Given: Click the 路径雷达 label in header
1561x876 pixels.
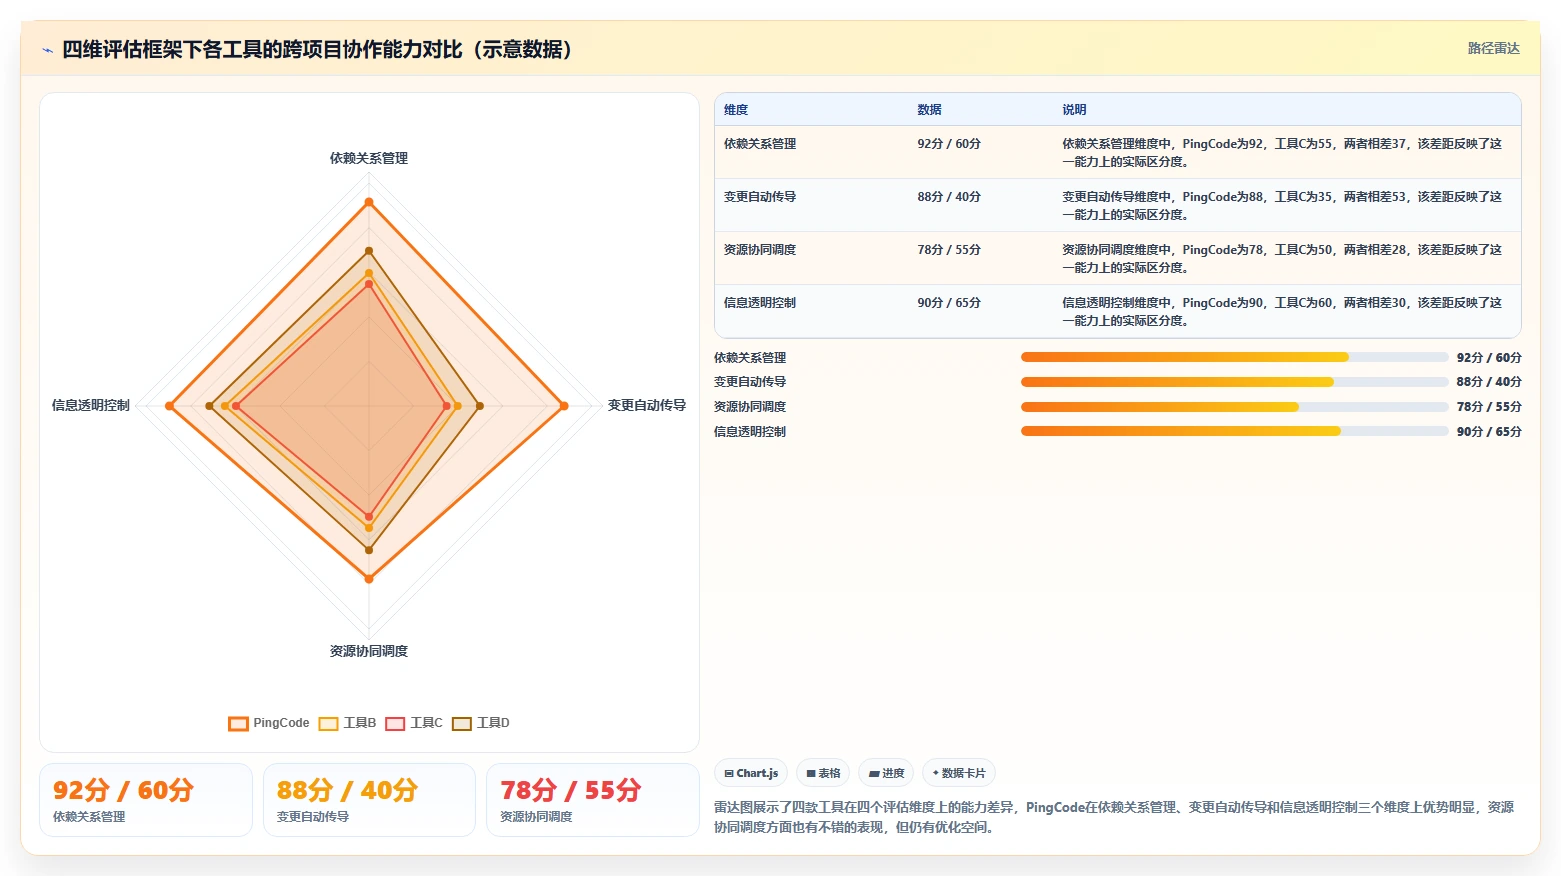Looking at the screenshot, I should tap(1493, 48).
